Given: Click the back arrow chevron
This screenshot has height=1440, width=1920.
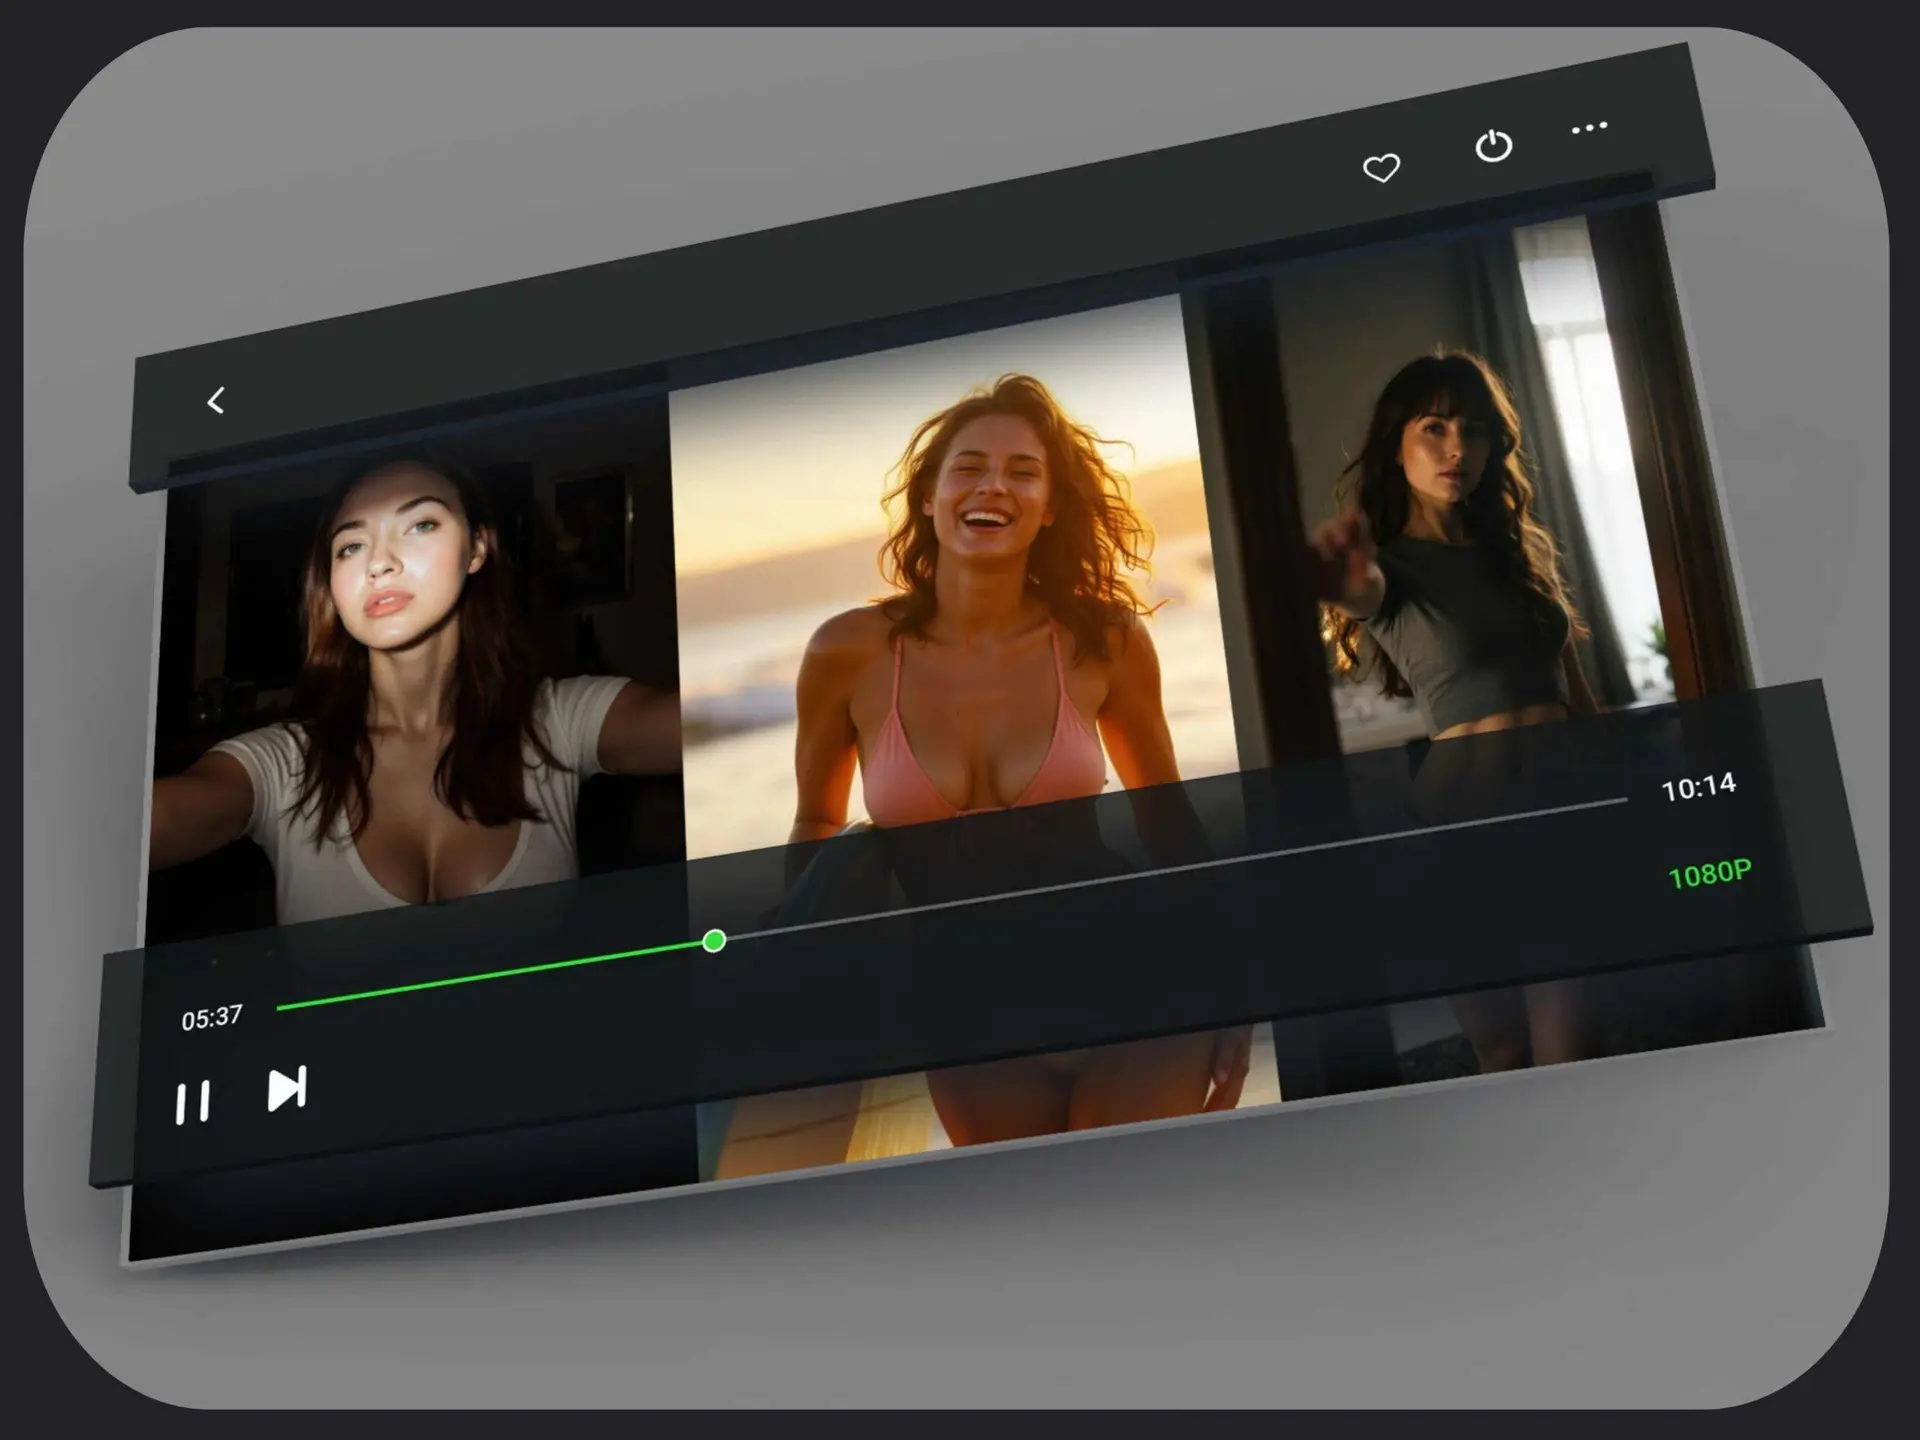Looking at the screenshot, I should [215, 401].
